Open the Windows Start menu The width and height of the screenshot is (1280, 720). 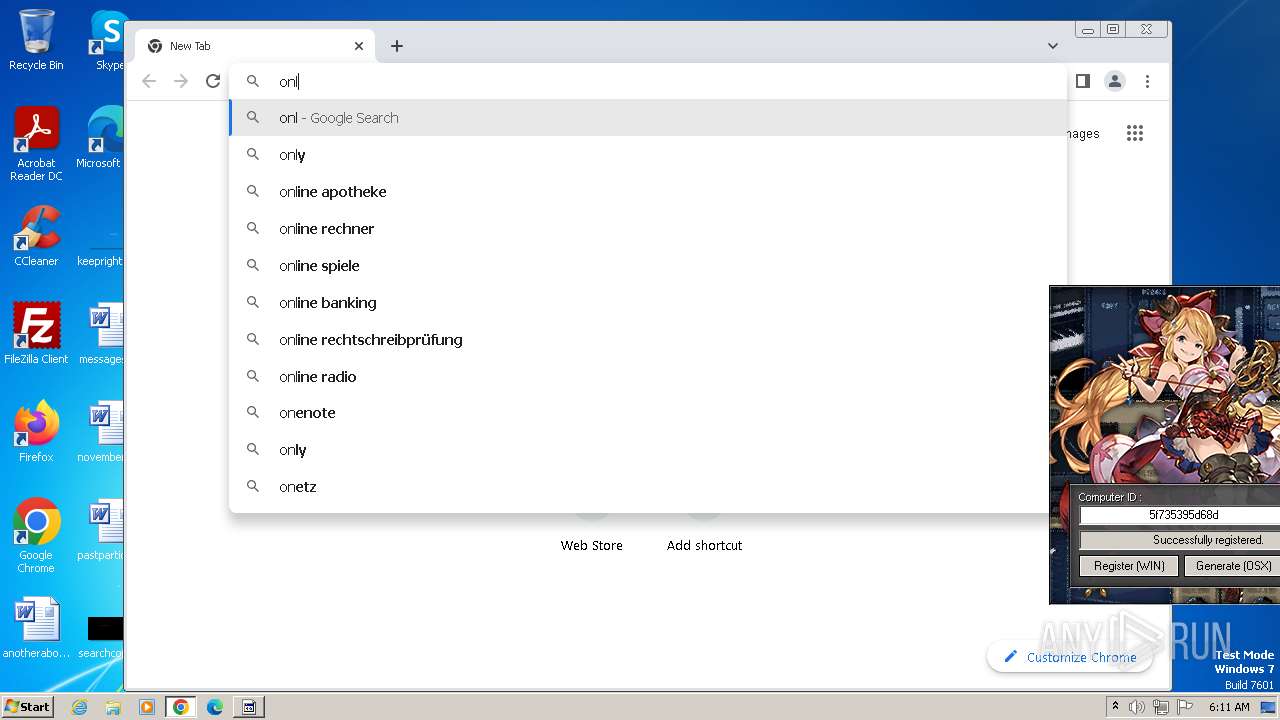28,706
